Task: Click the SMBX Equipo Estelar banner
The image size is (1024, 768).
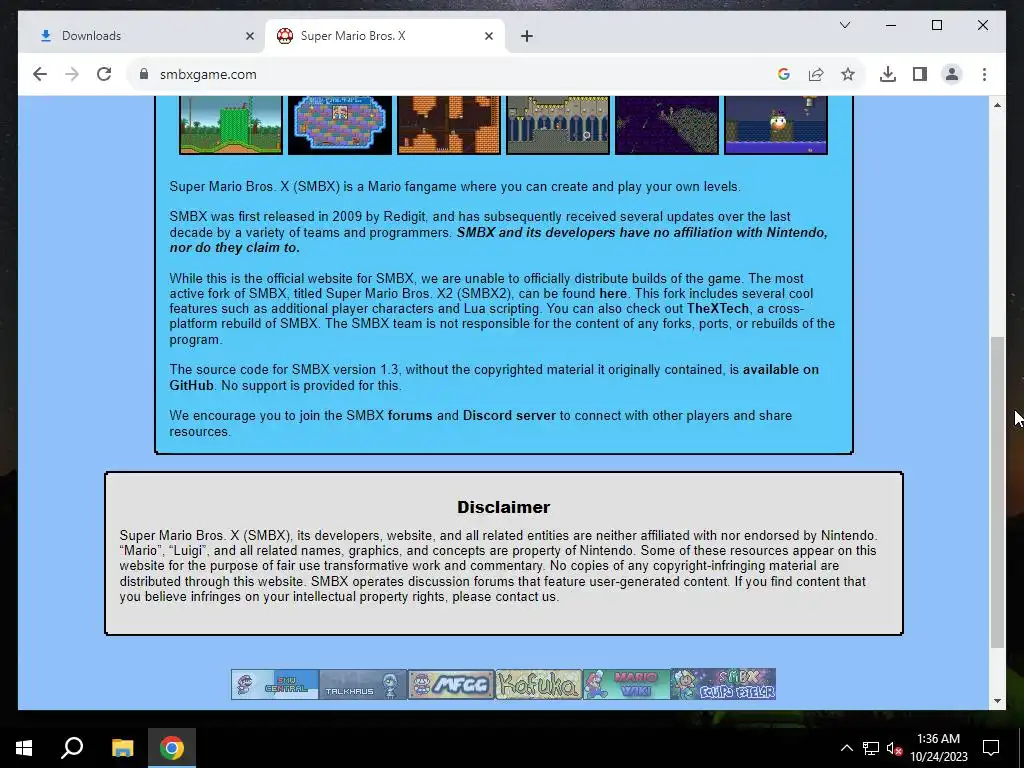Action: click(723, 684)
